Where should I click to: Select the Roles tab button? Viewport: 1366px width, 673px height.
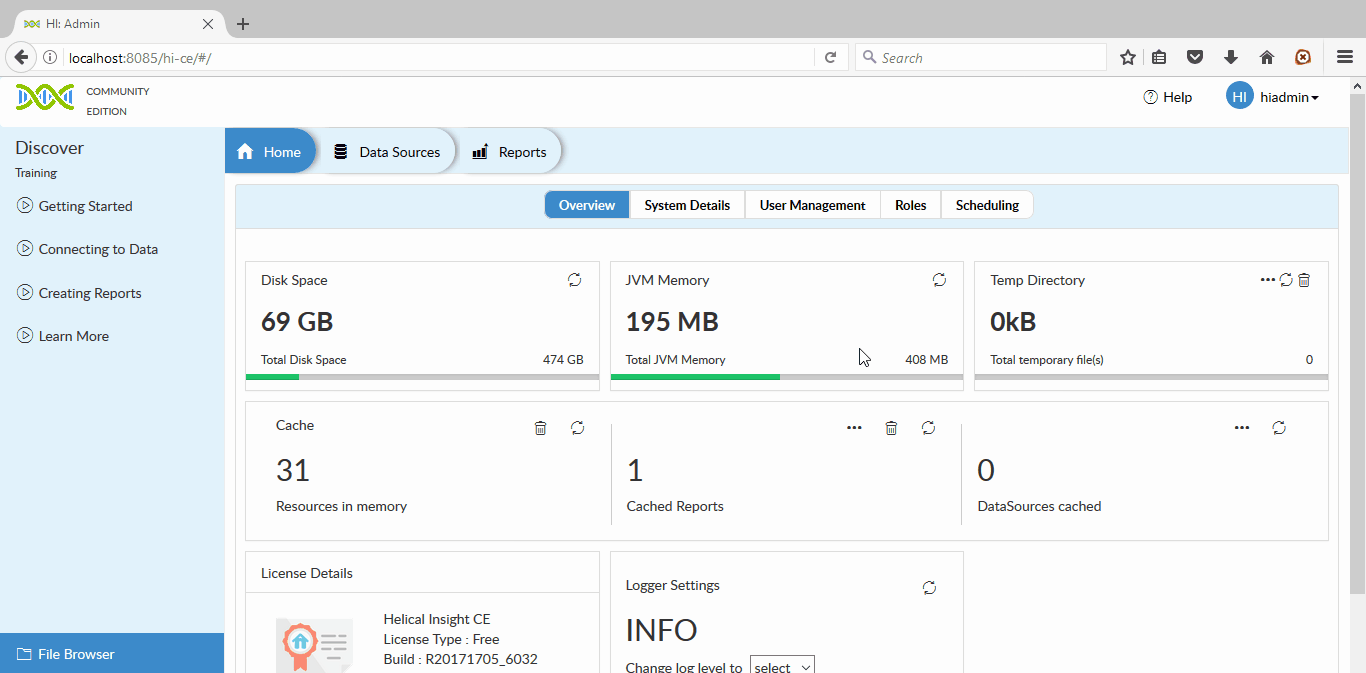click(910, 204)
